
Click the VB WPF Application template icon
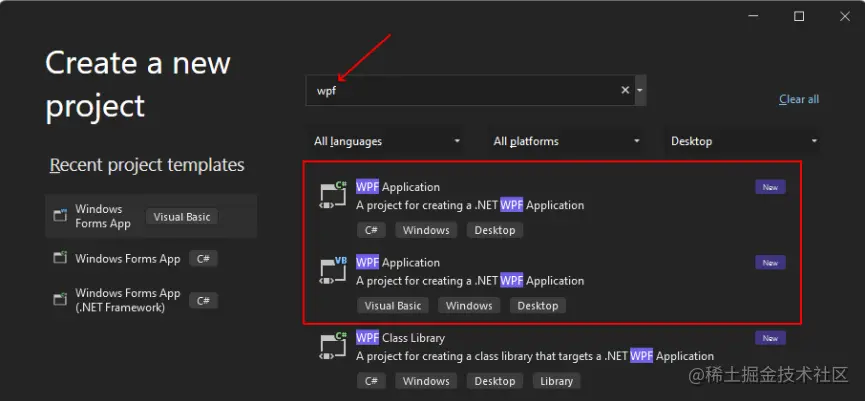point(333,271)
